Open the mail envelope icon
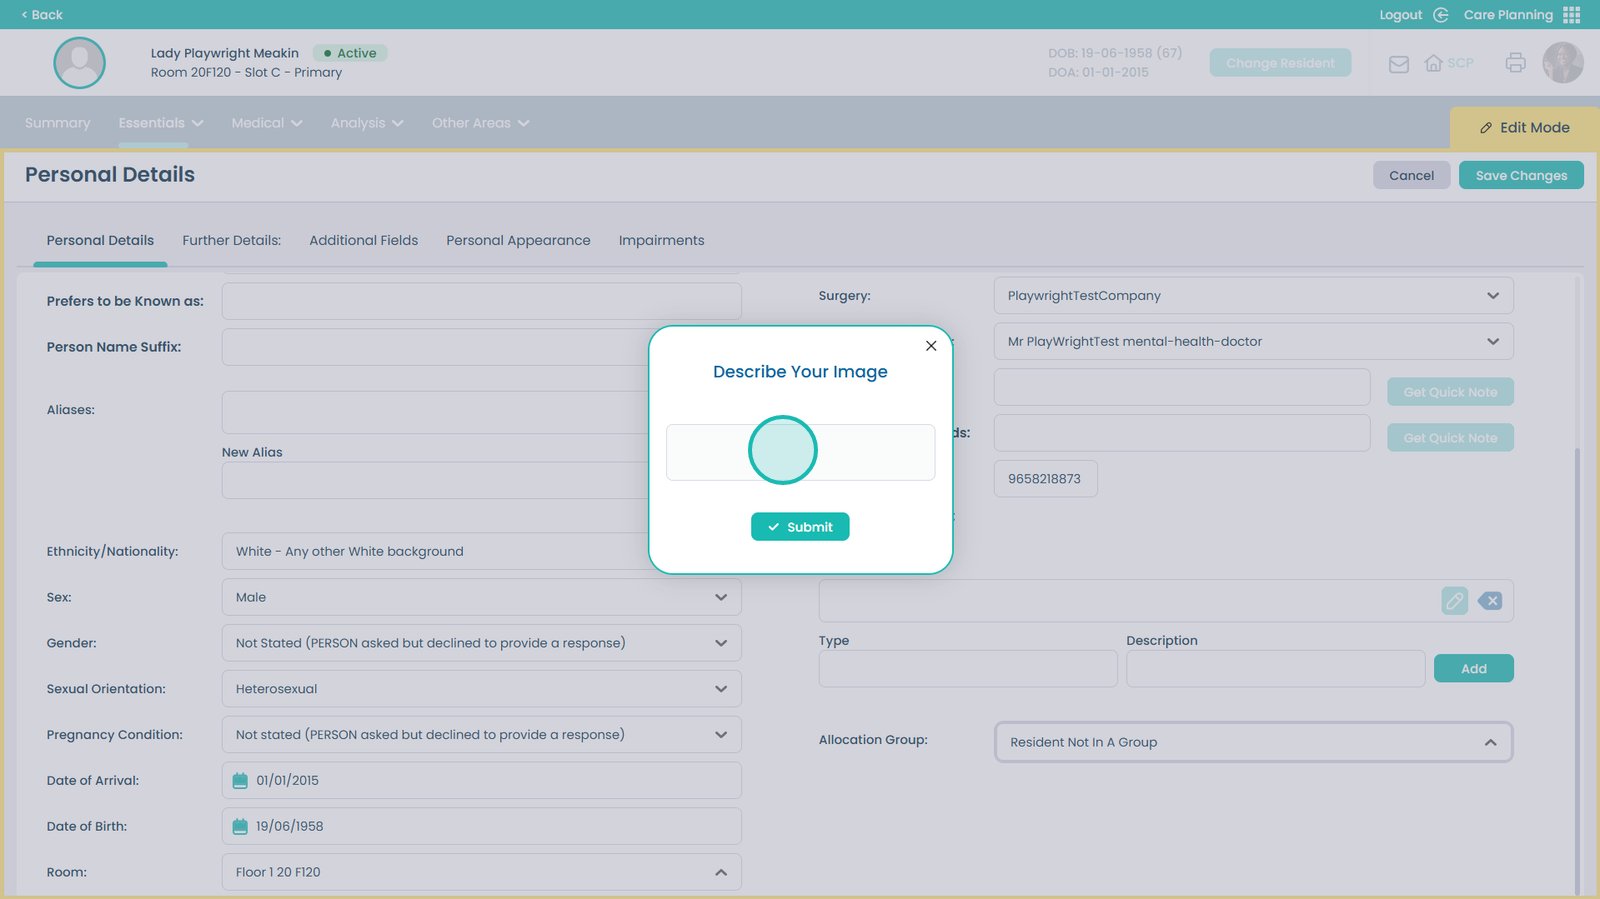The height and width of the screenshot is (899, 1600). point(1399,64)
